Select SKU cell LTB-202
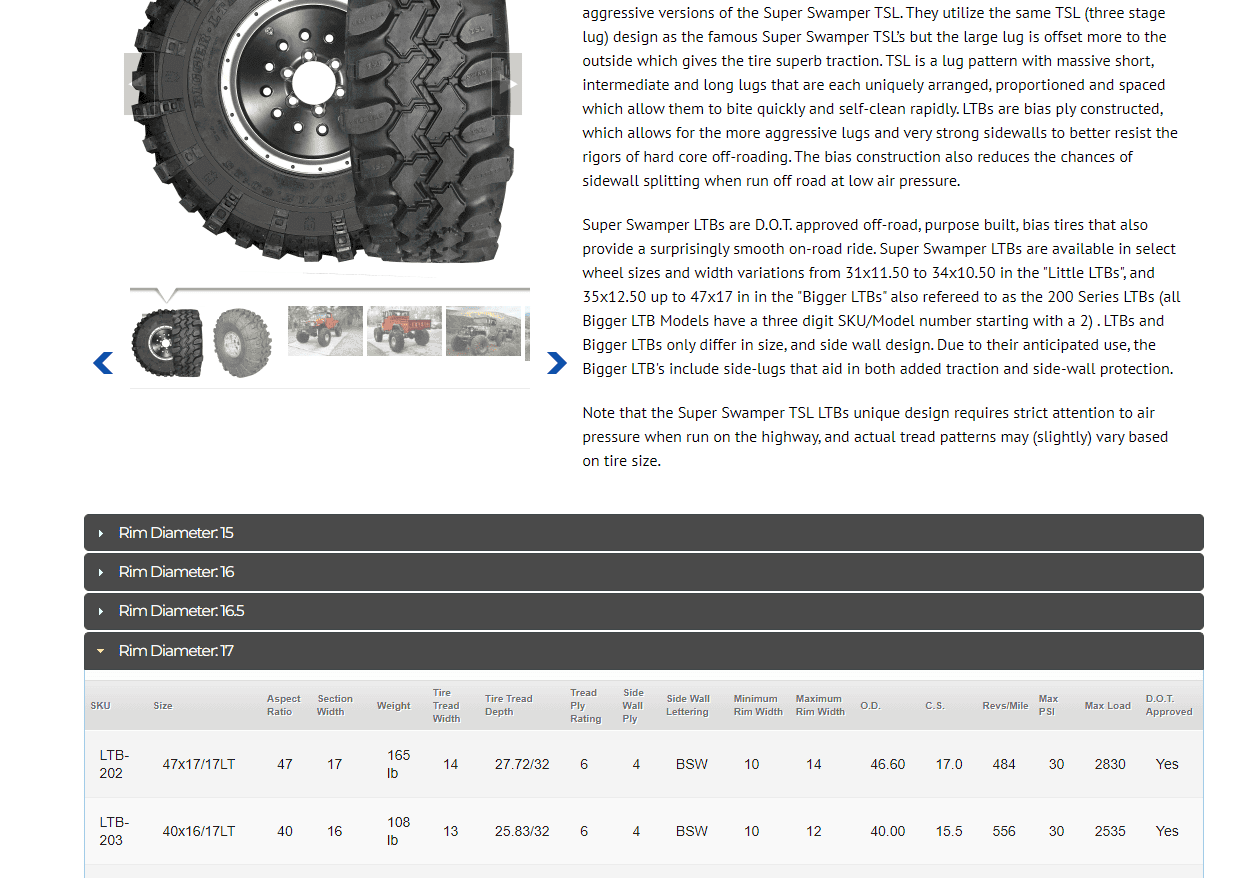 [112, 764]
